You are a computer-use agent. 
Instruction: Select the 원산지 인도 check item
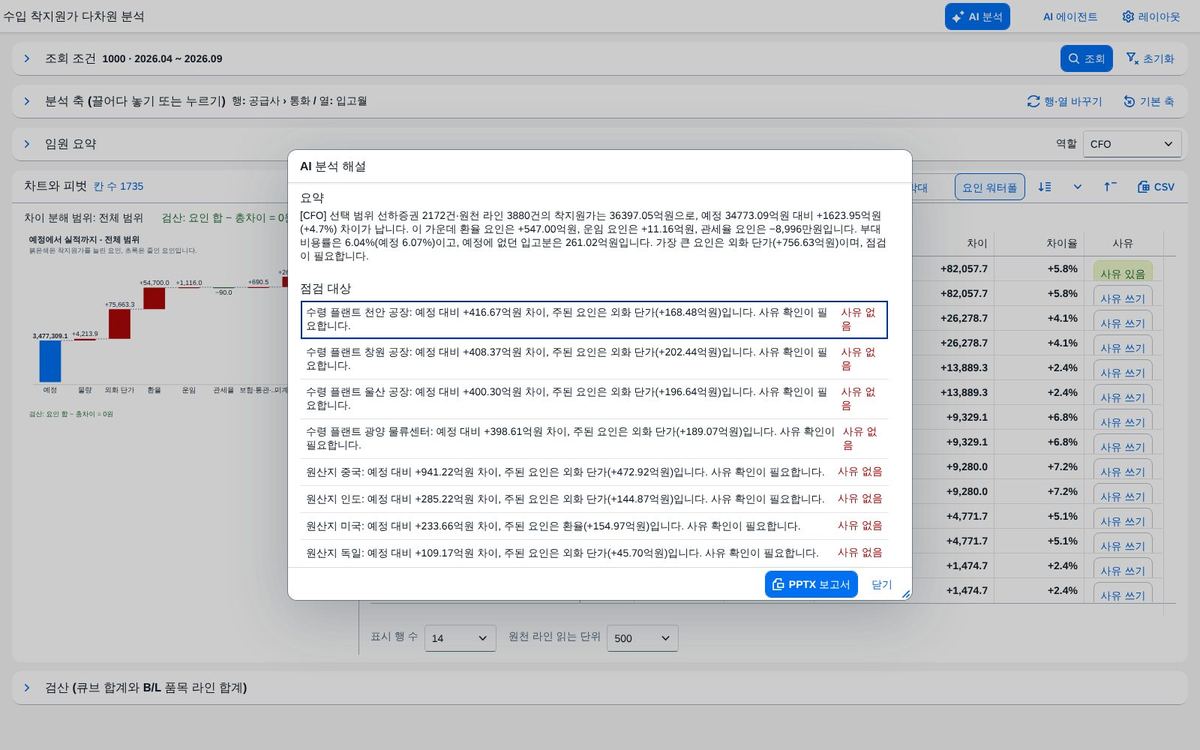tap(594, 499)
